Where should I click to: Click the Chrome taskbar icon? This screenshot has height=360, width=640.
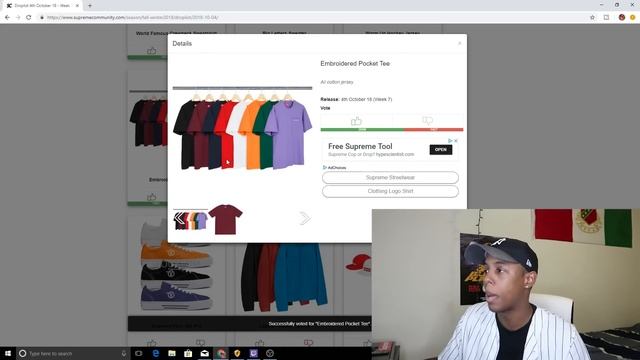[221, 353]
